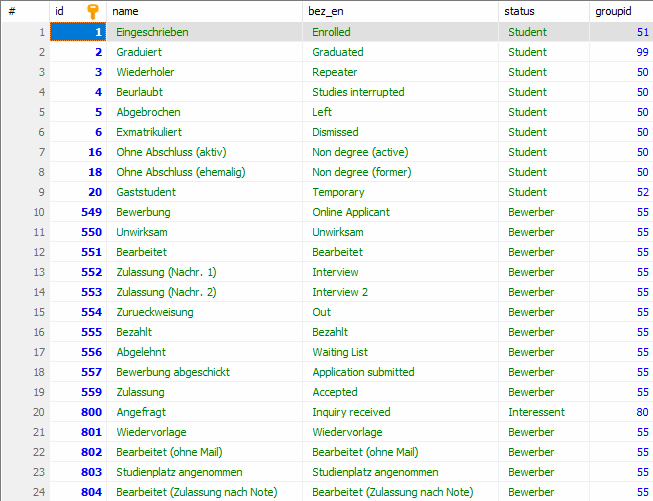The image size is (653, 501).
Task: Click the # row number column header
Action: (12, 11)
